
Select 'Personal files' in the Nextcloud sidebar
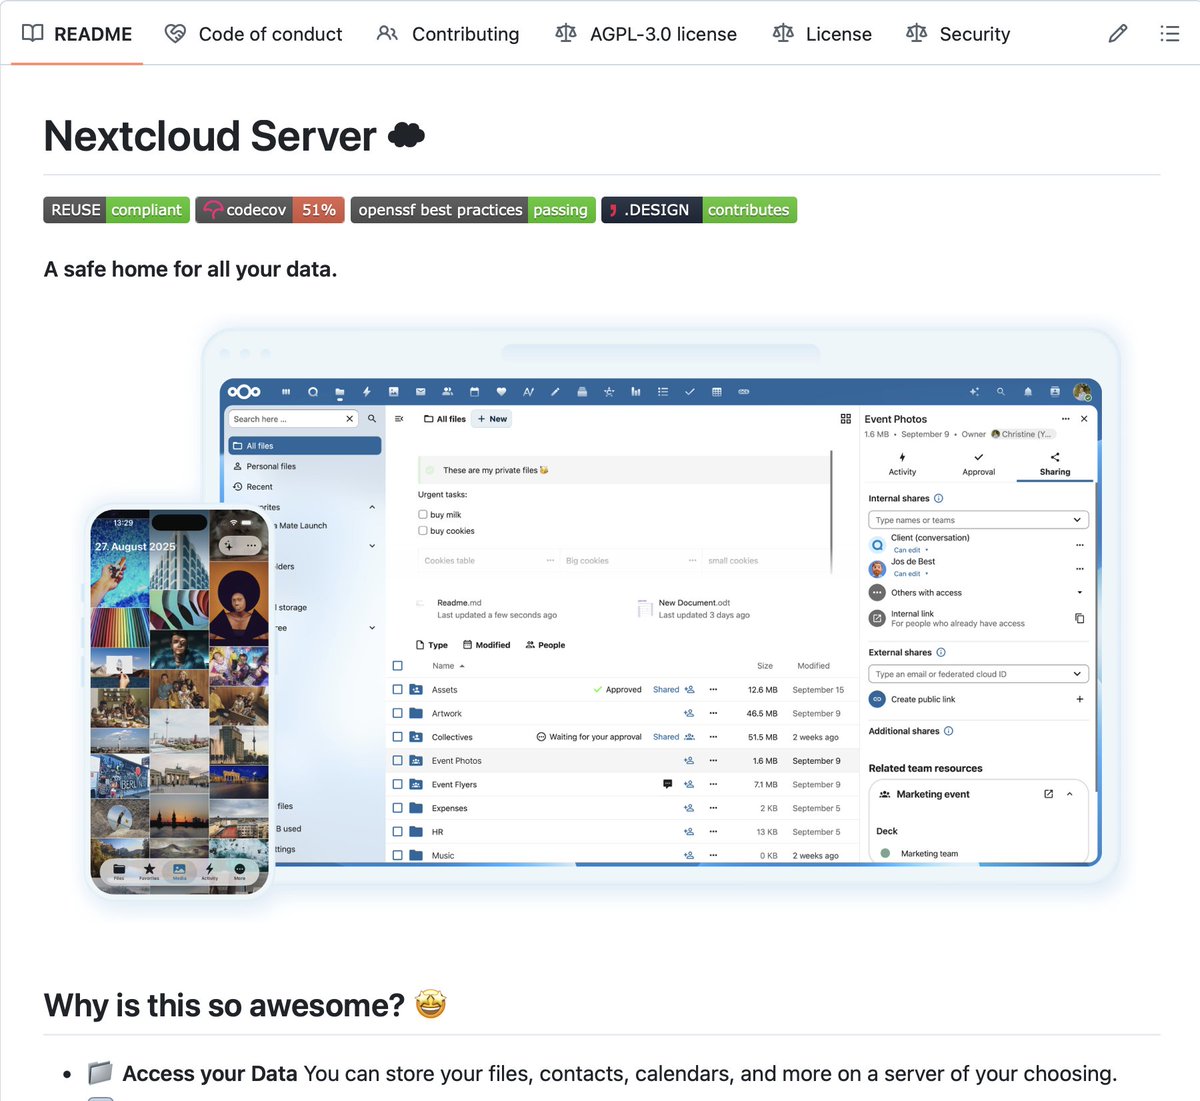coord(305,466)
